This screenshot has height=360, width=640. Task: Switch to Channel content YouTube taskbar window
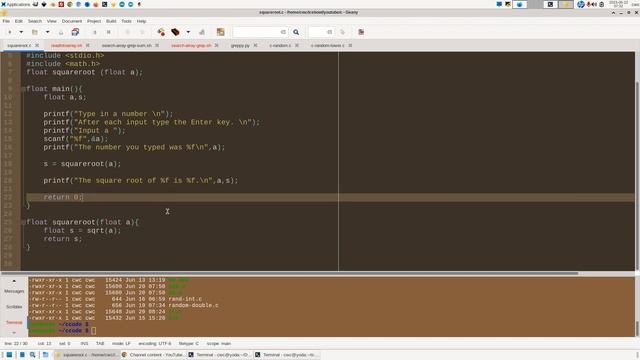(x=153, y=355)
